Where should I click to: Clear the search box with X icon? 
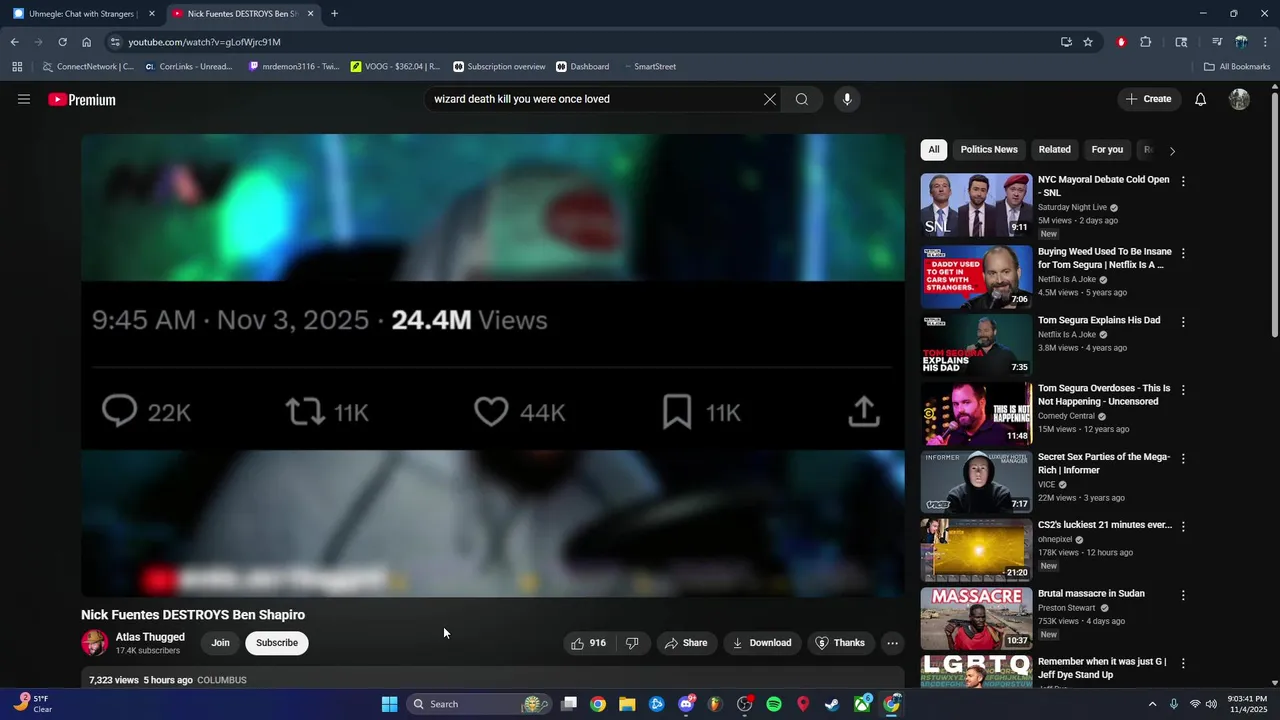point(770,99)
